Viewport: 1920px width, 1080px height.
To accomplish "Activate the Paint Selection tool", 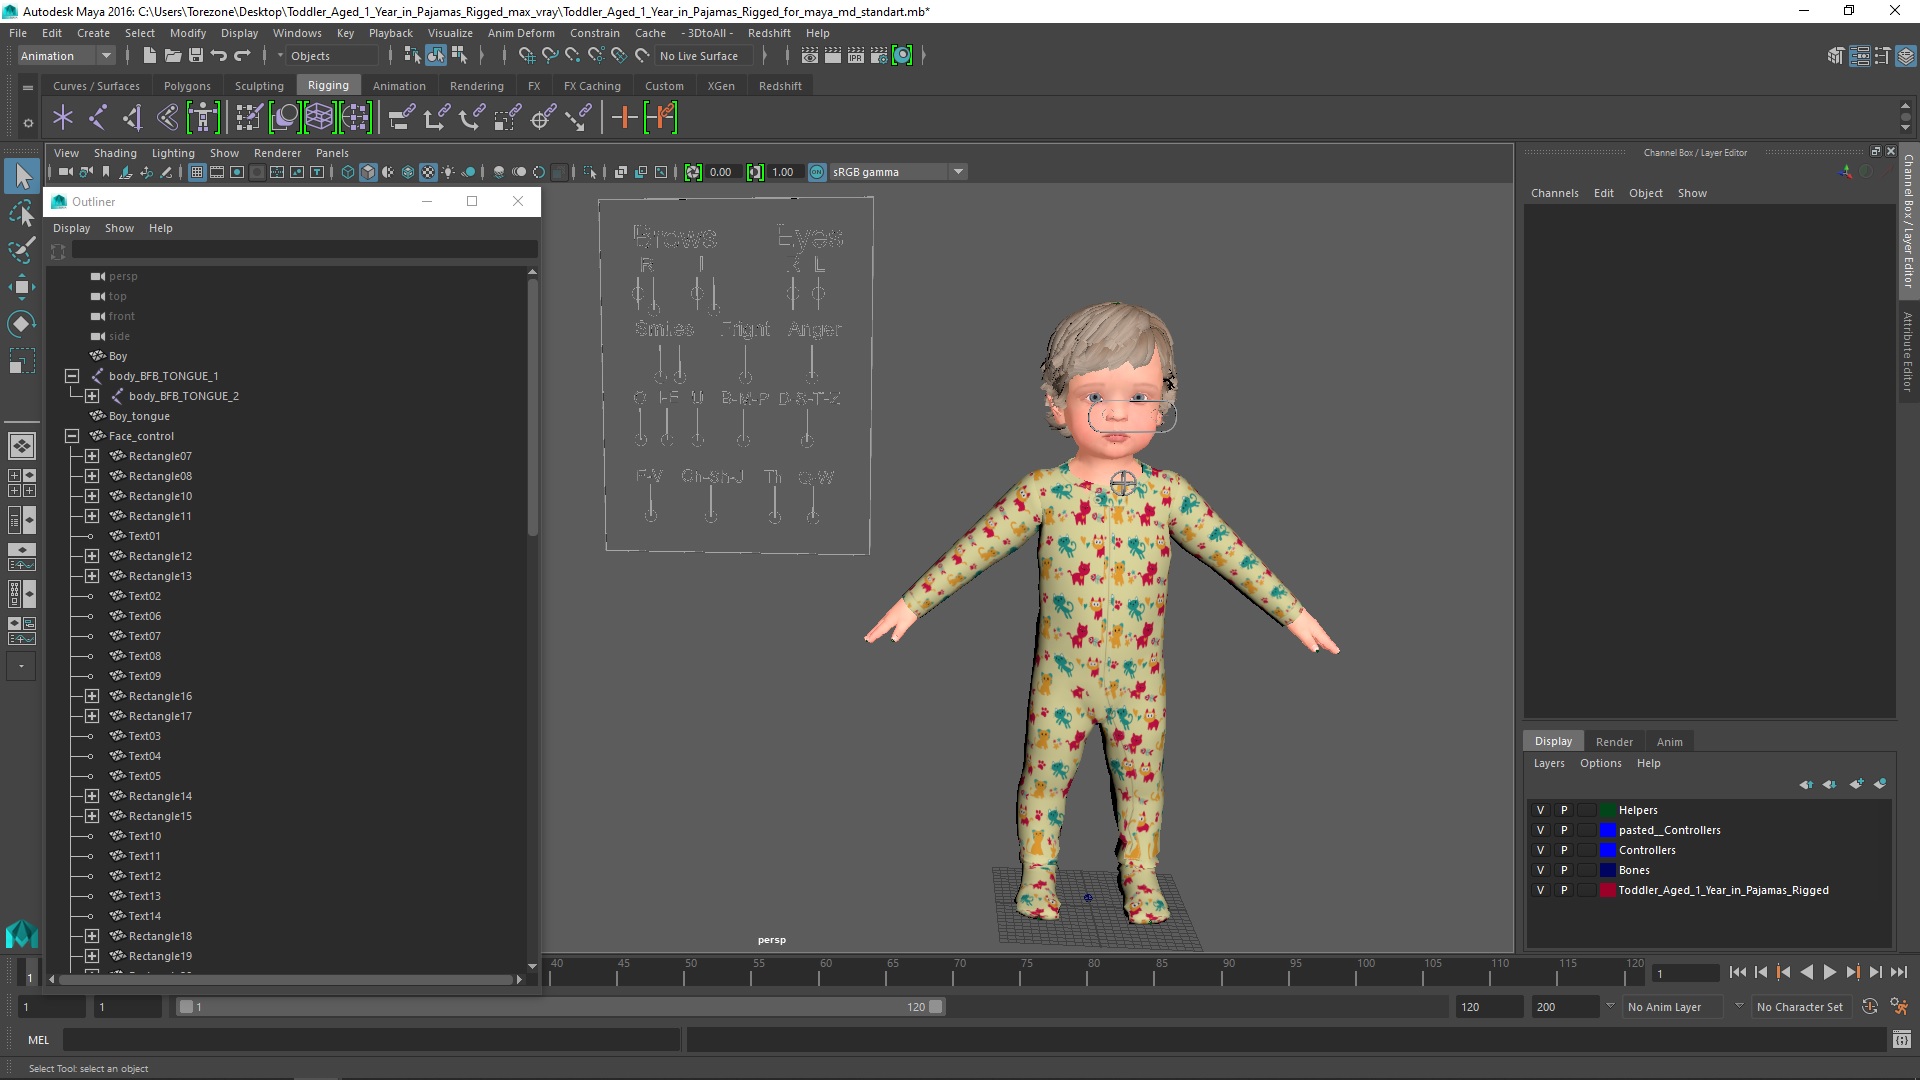I will click(22, 250).
